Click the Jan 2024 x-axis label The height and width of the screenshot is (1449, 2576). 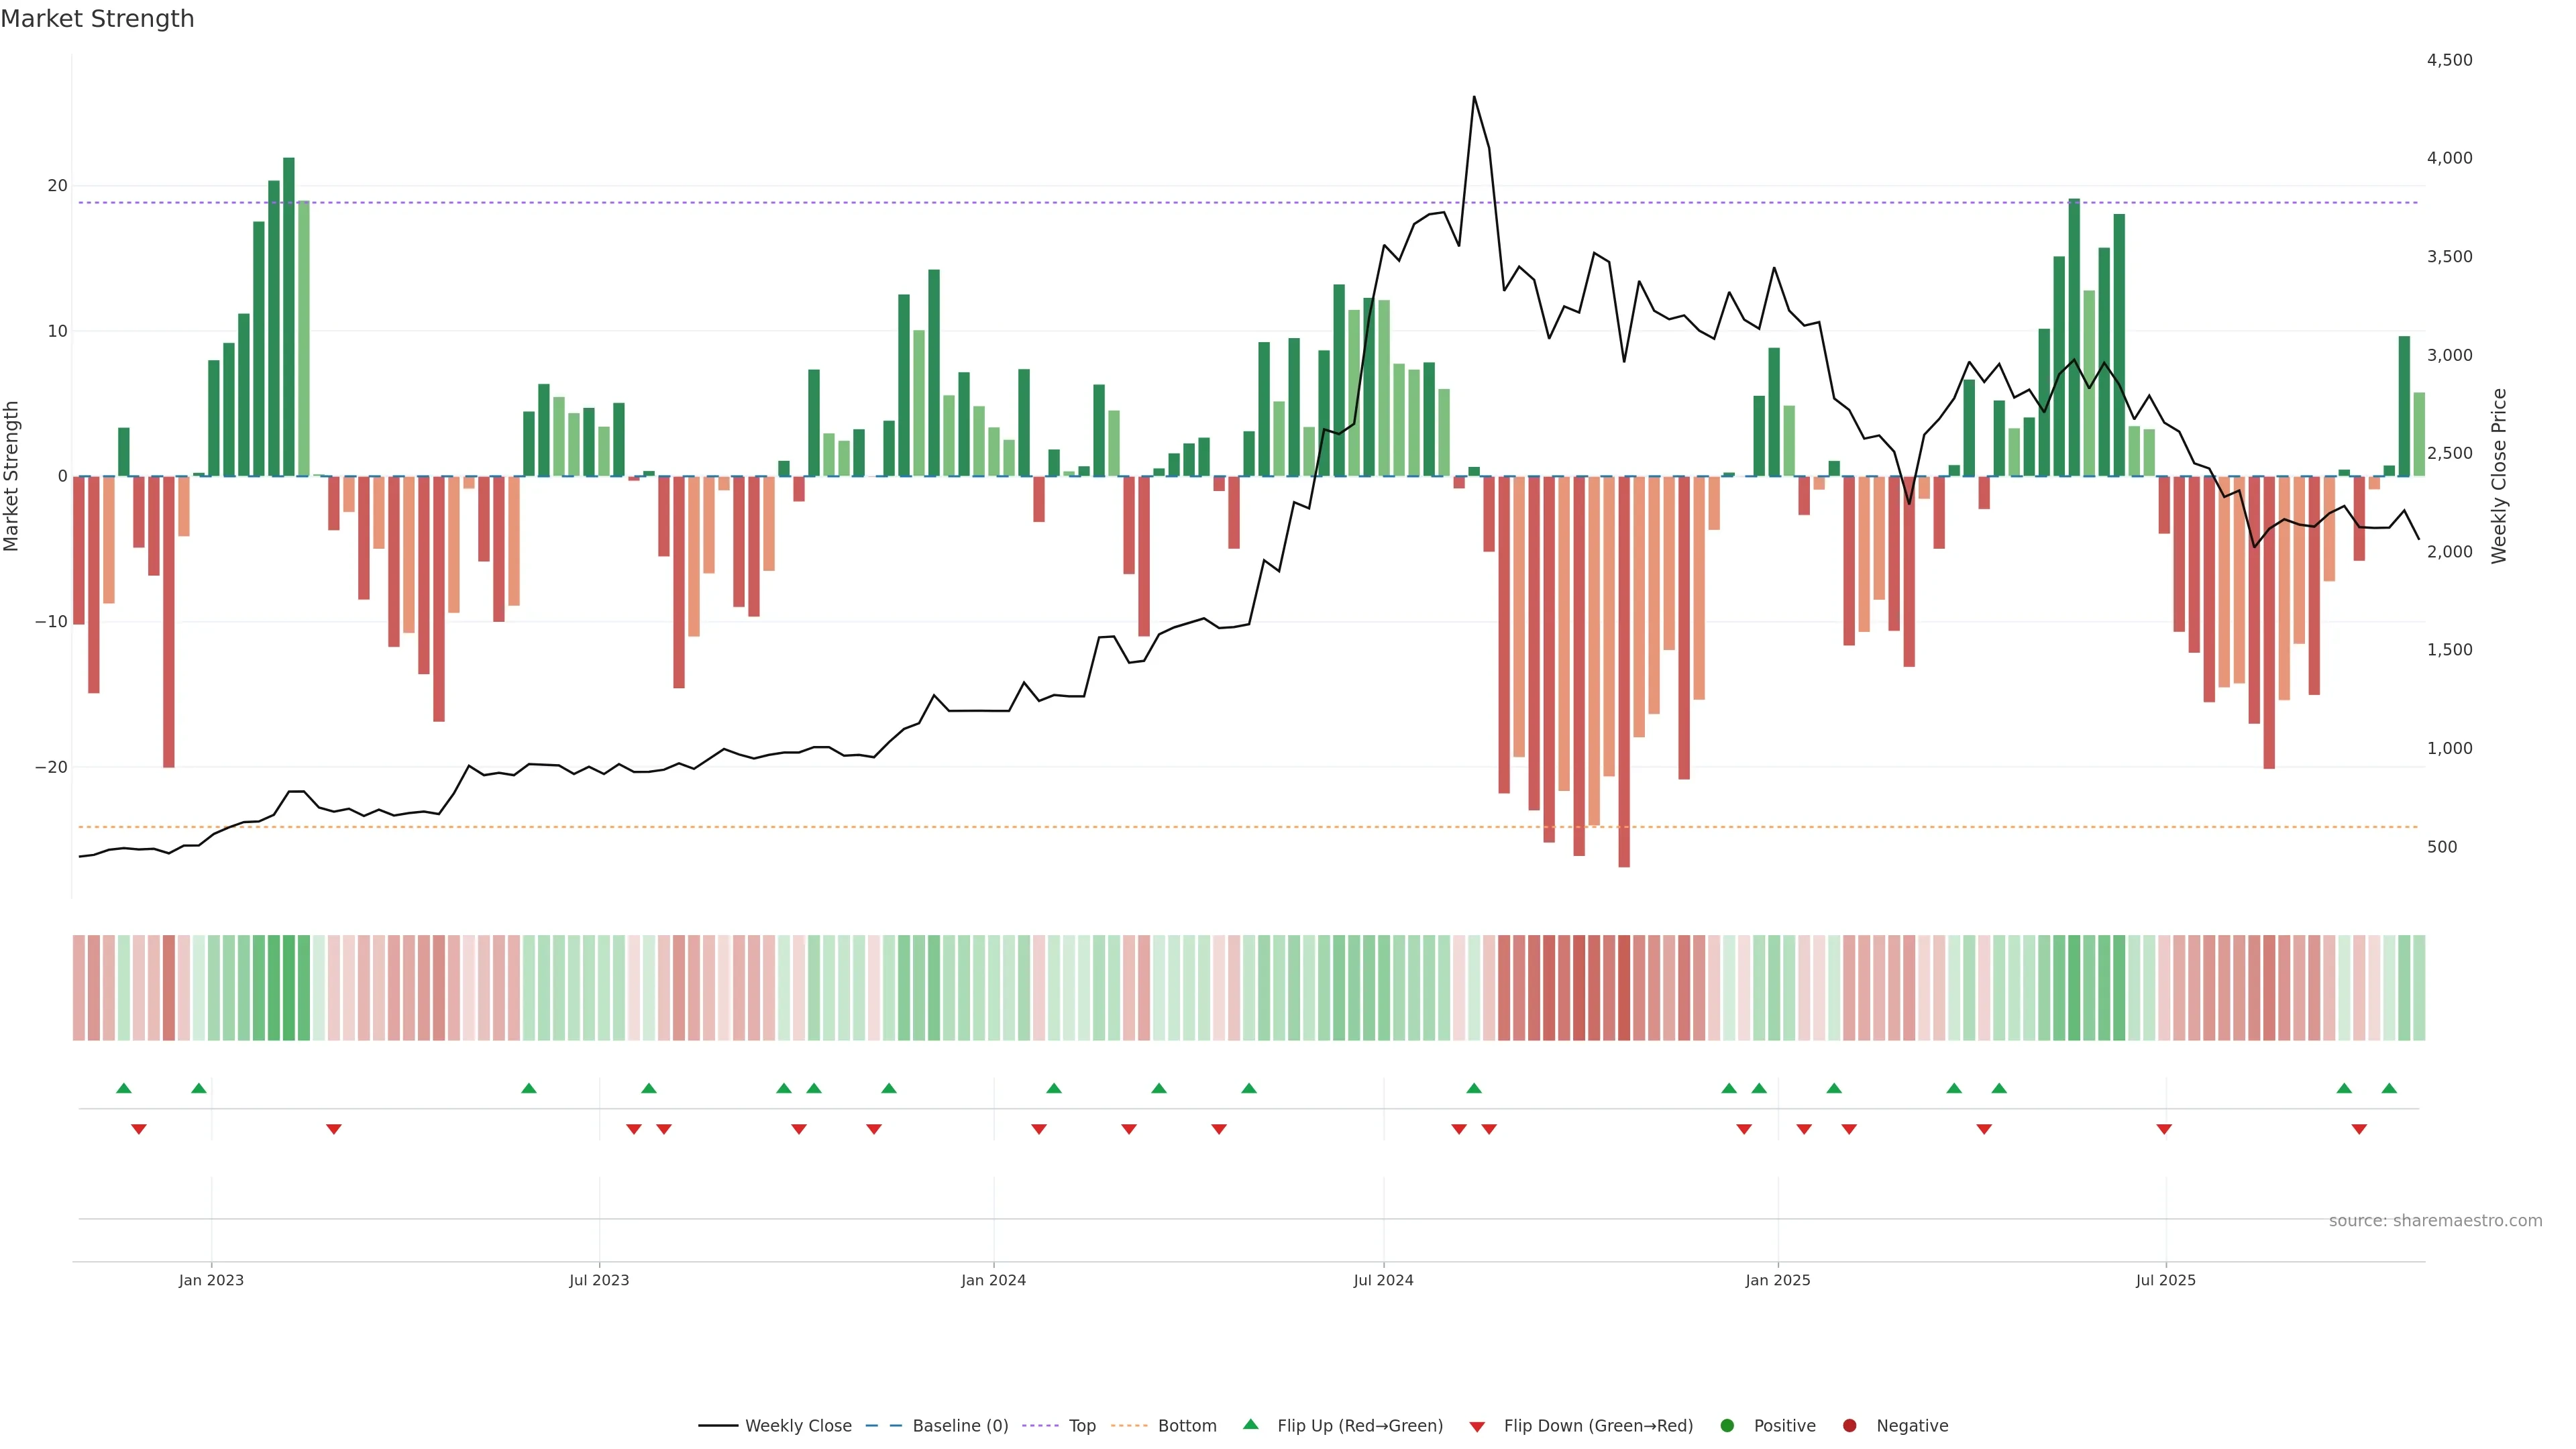click(993, 1280)
